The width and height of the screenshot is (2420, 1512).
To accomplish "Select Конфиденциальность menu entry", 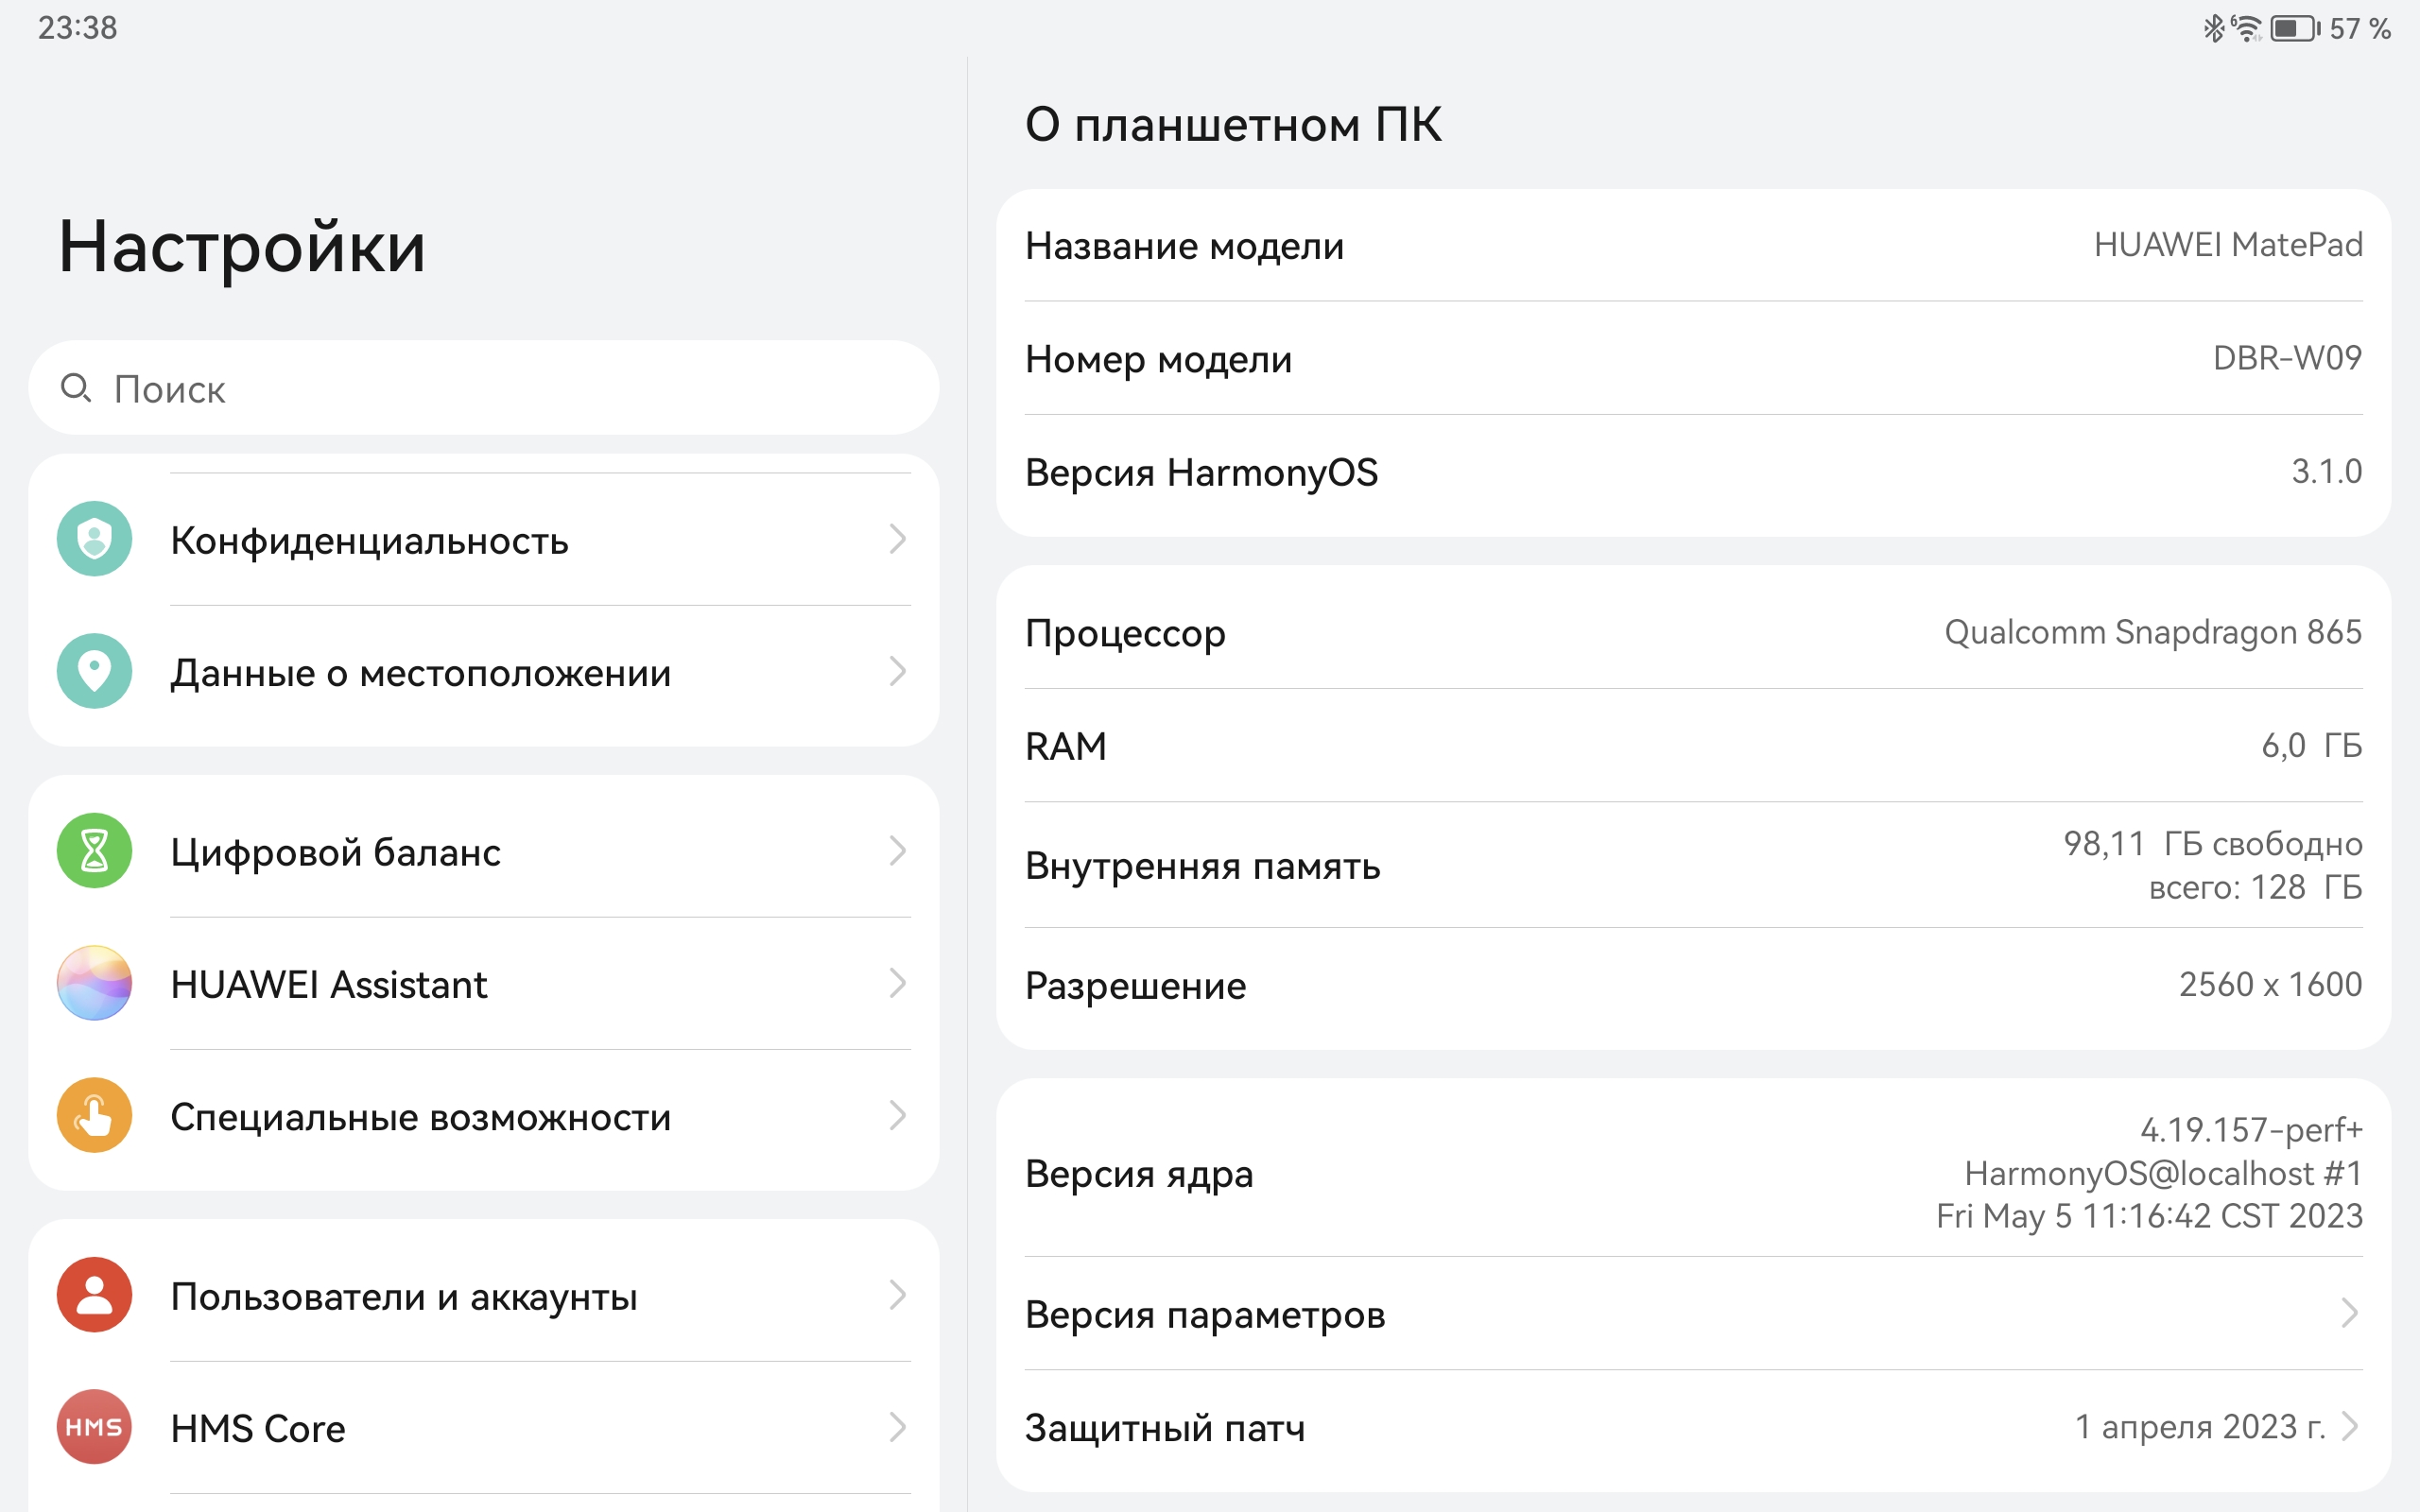I will point(484,539).
